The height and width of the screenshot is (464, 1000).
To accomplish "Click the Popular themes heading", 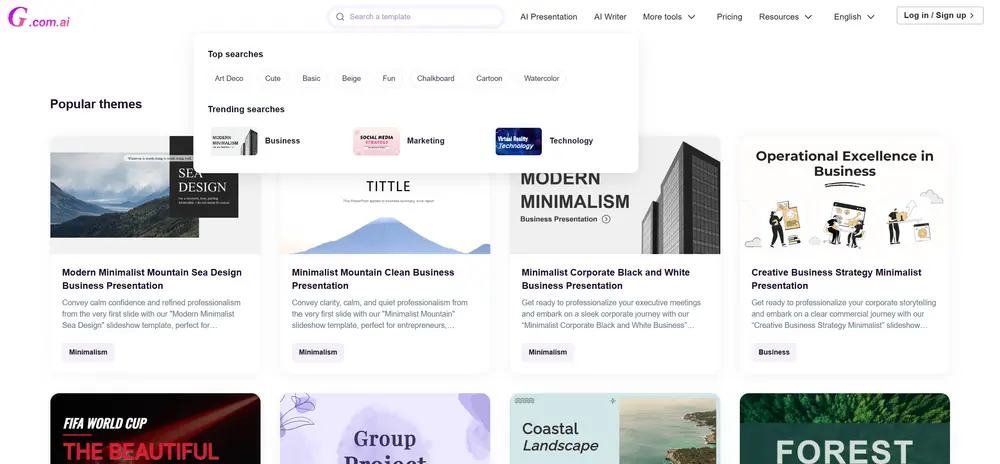I will point(96,105).
